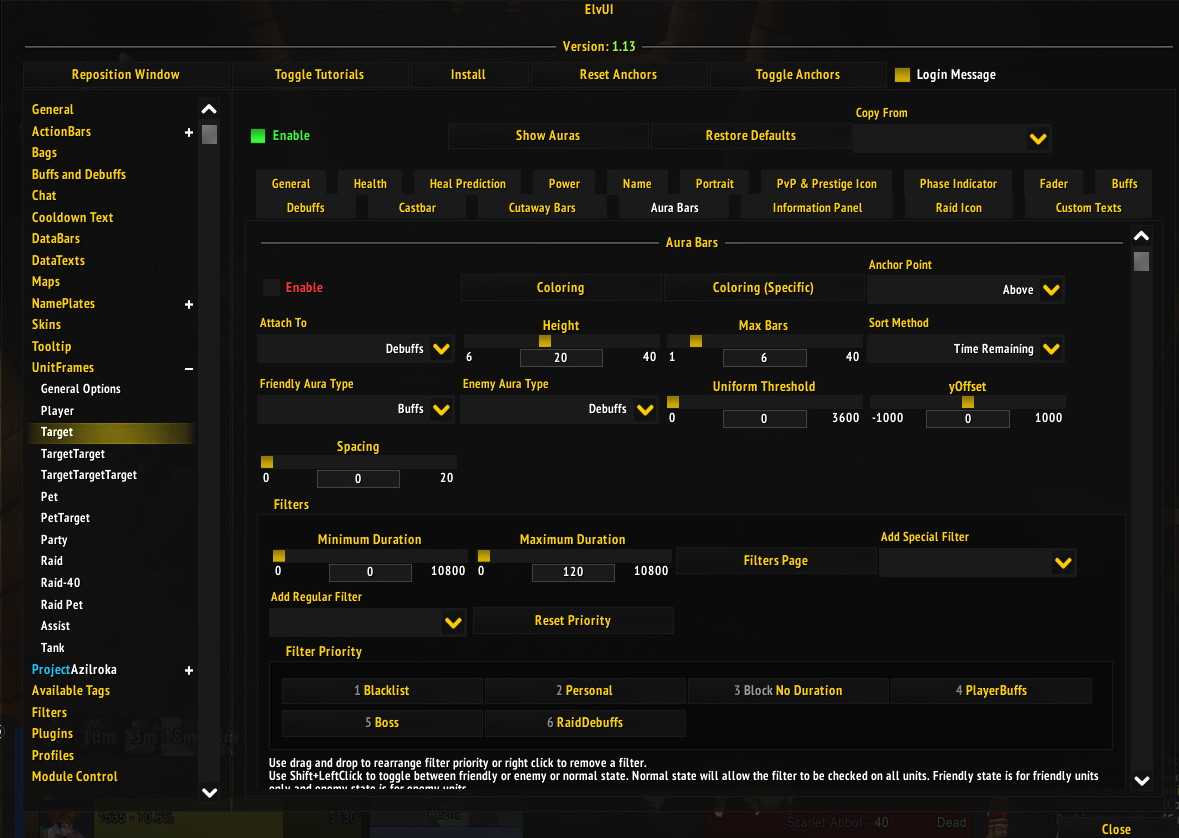Open the Add Special Filter dropdown
Viewport: 1179px width, 838px height.
977,562
